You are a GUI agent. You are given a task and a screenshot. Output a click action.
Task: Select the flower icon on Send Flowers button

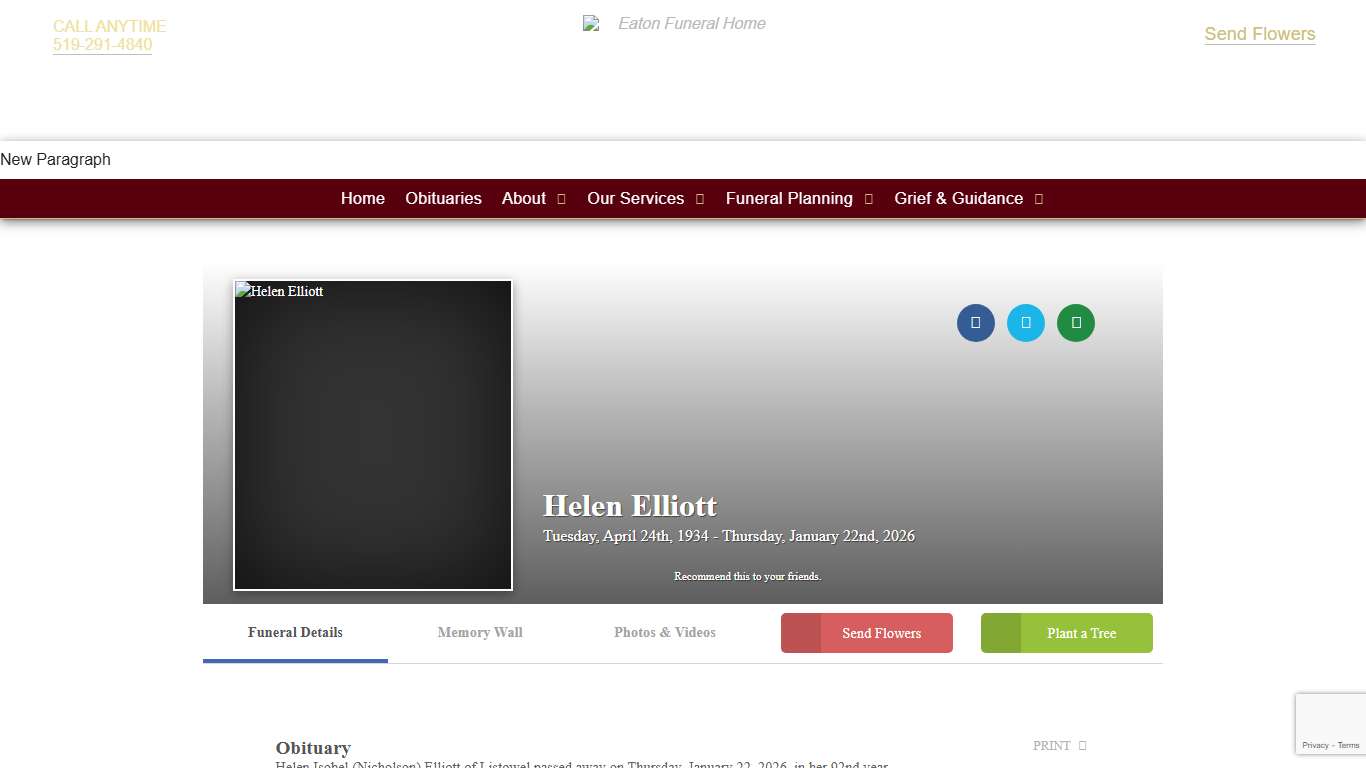(x=802, y=632)
